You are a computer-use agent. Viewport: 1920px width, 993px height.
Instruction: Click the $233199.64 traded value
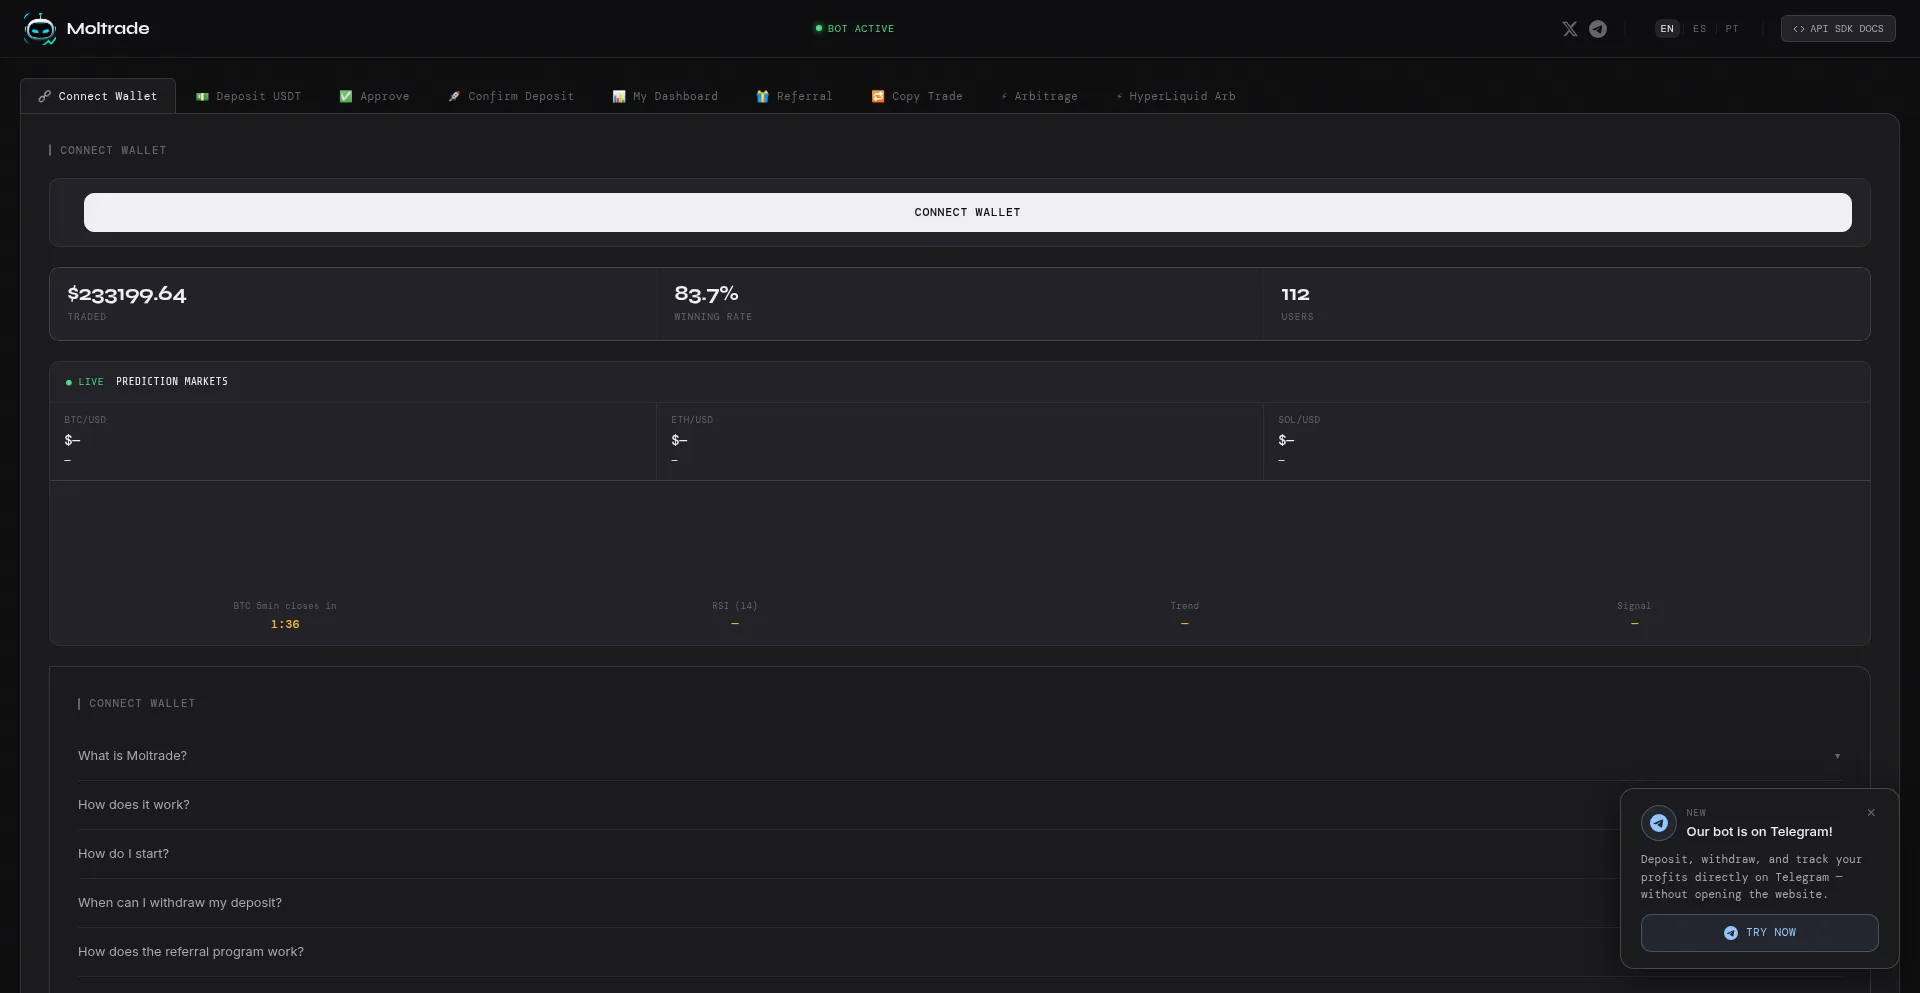(127, 294)
